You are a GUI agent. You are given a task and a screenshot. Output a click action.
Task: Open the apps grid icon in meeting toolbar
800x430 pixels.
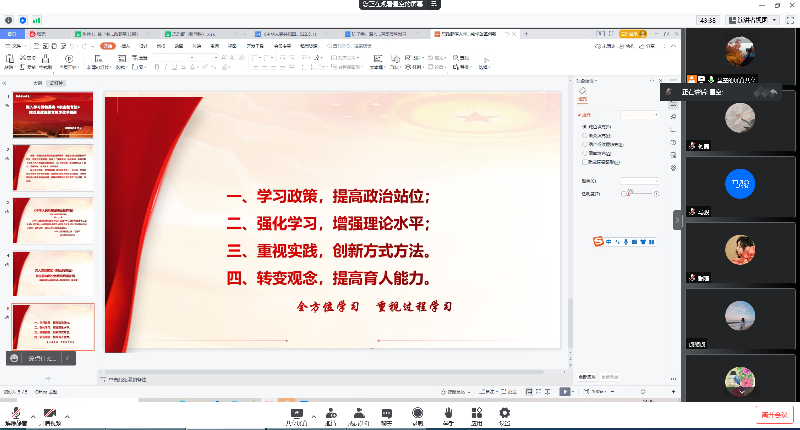[x=477, y=413]
